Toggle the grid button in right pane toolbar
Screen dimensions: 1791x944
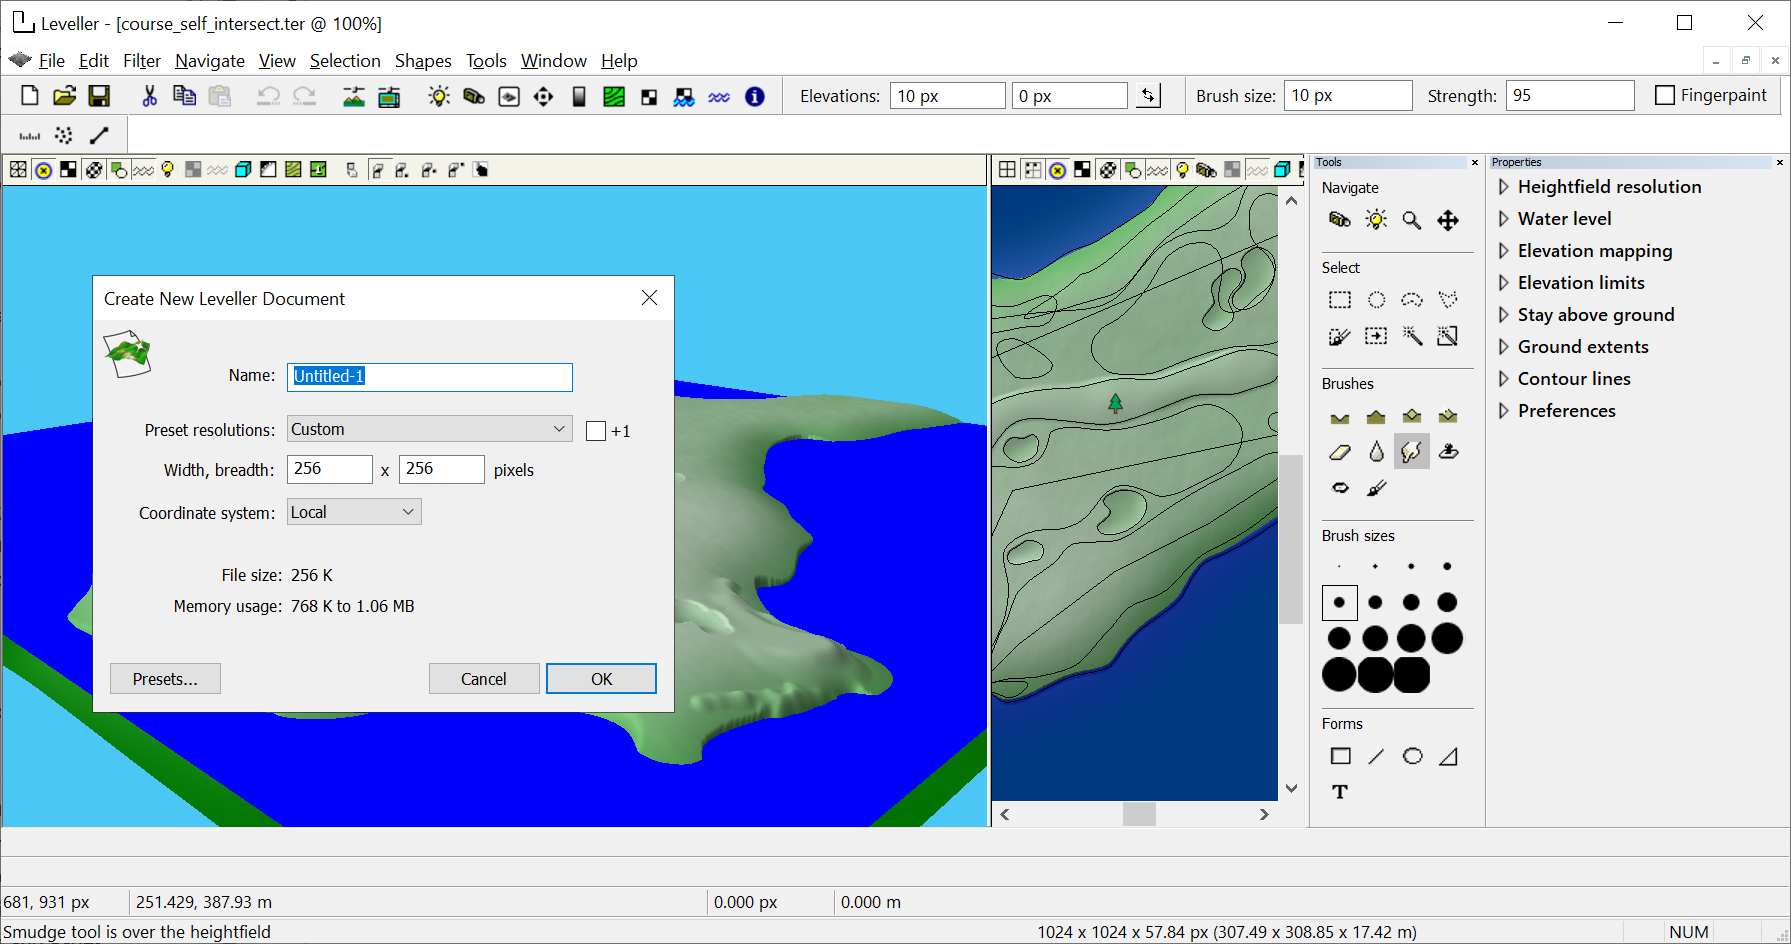pyautogui.click(x=1007, y=170)
